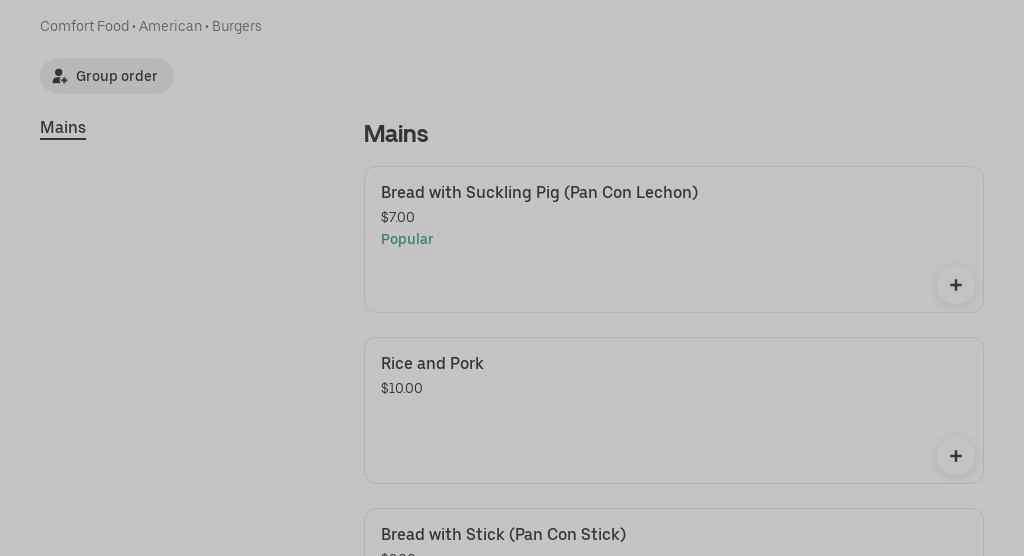Start a Group order
Image resolution: width=1024 pixels, height=556 pixels.
pyautogui.click(x=107, y=76)
